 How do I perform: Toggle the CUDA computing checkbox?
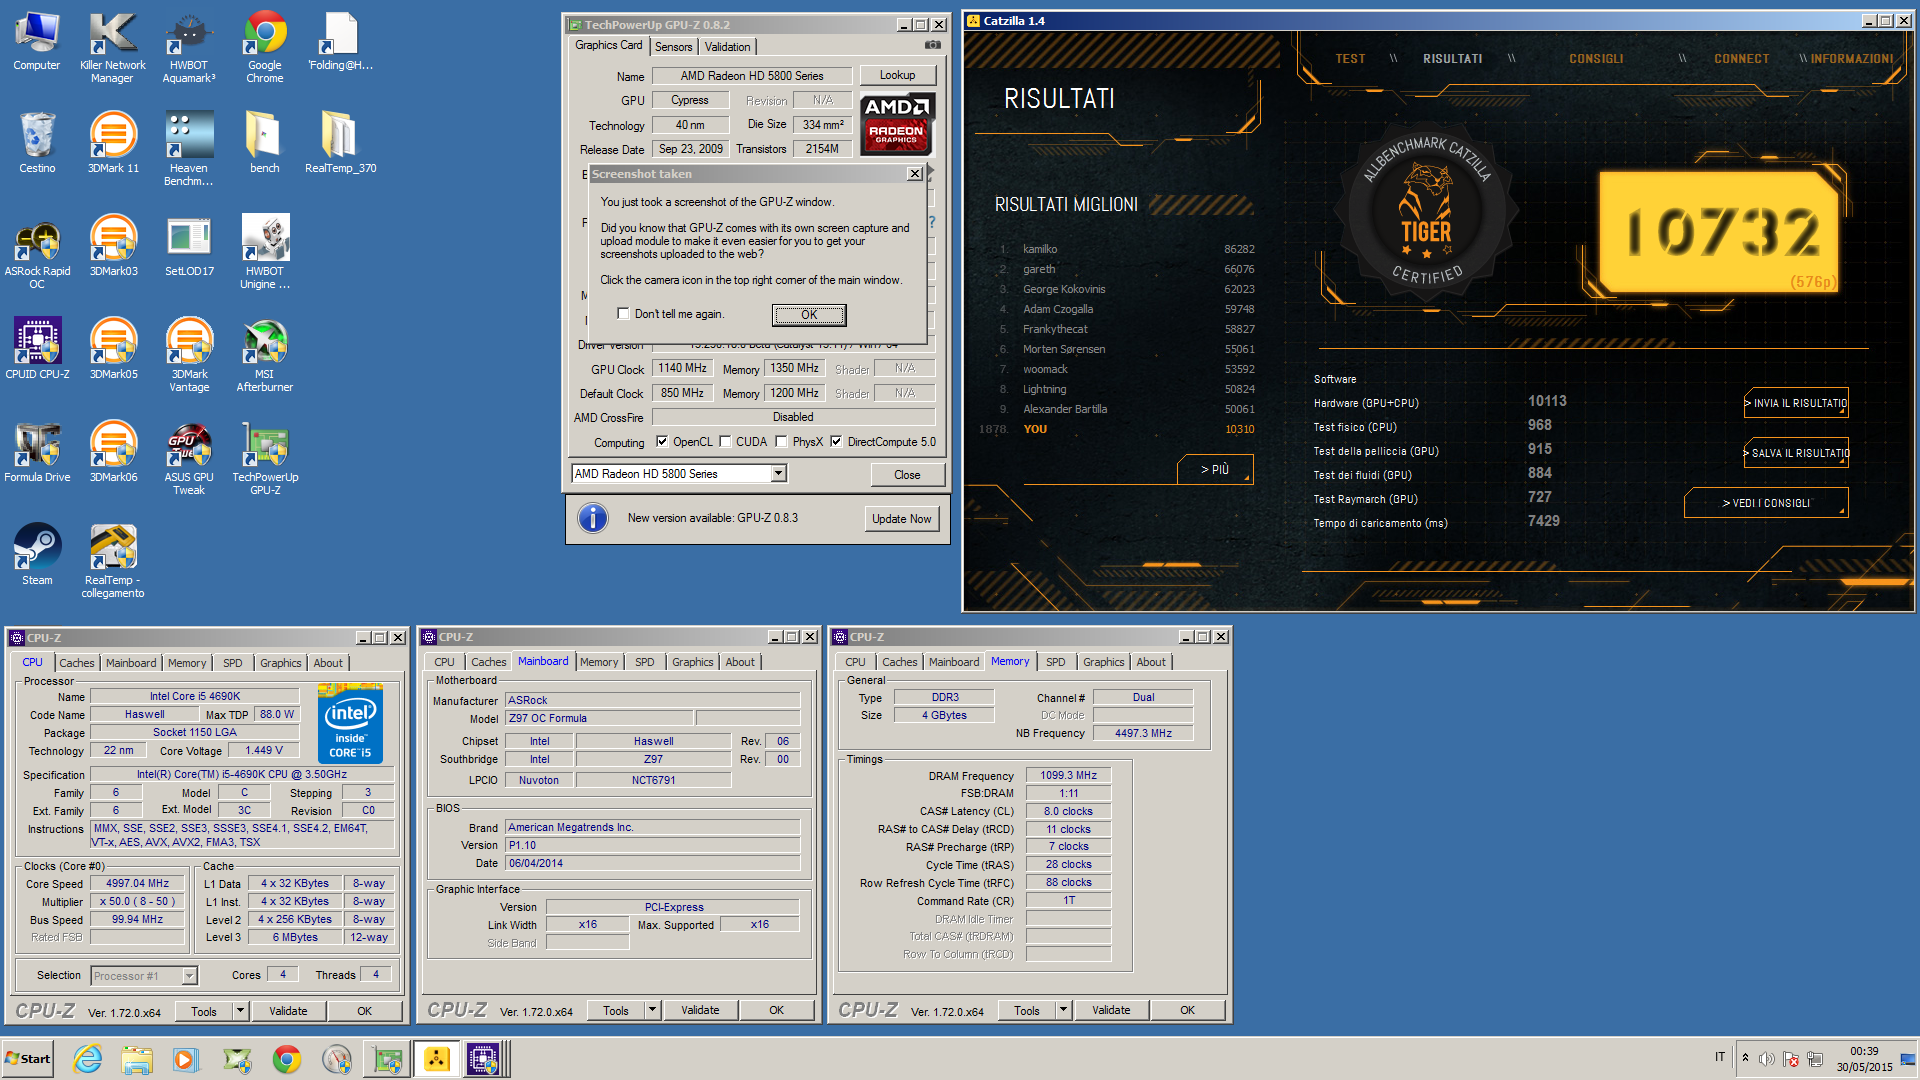tap(724, 441)
